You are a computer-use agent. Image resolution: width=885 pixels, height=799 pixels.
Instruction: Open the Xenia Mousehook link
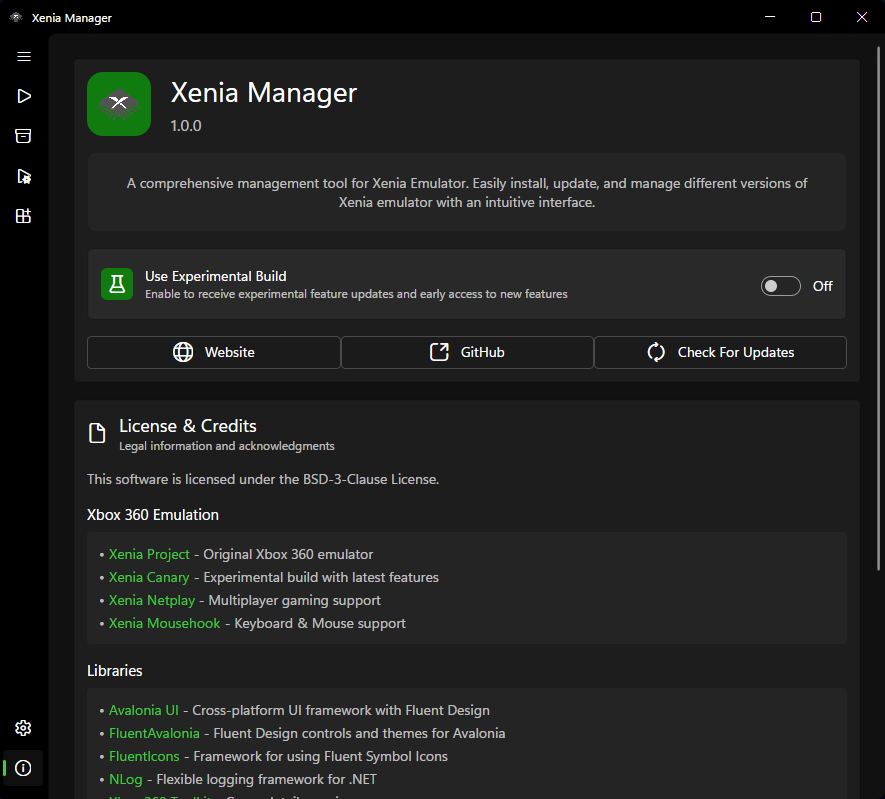[x=164, y=624]
